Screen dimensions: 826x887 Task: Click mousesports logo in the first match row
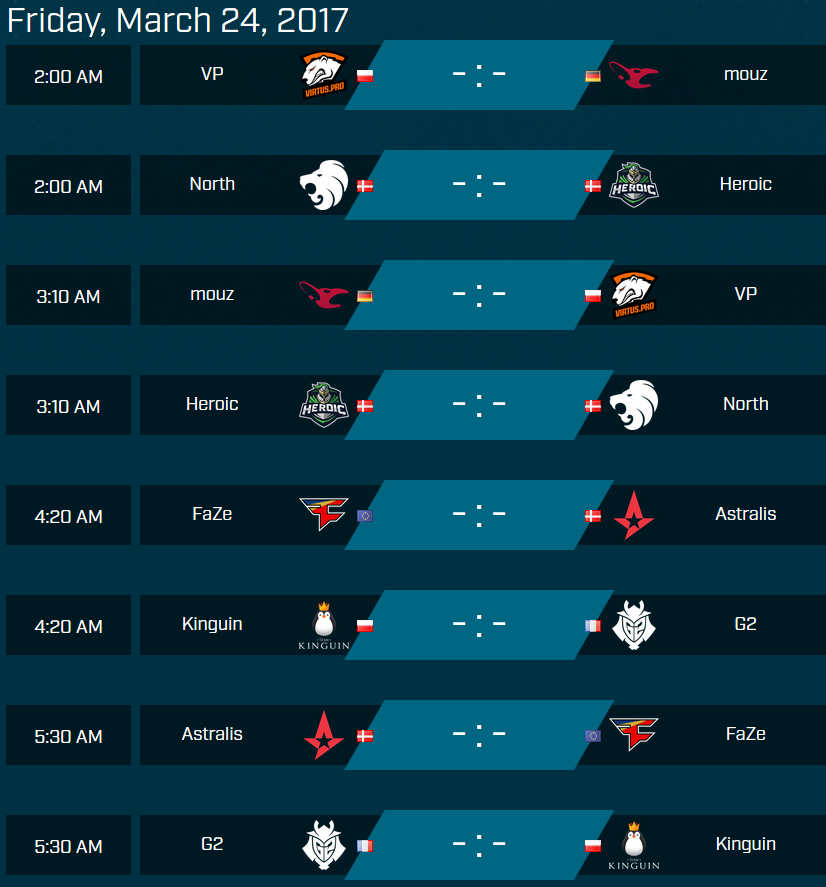point(634,75)
